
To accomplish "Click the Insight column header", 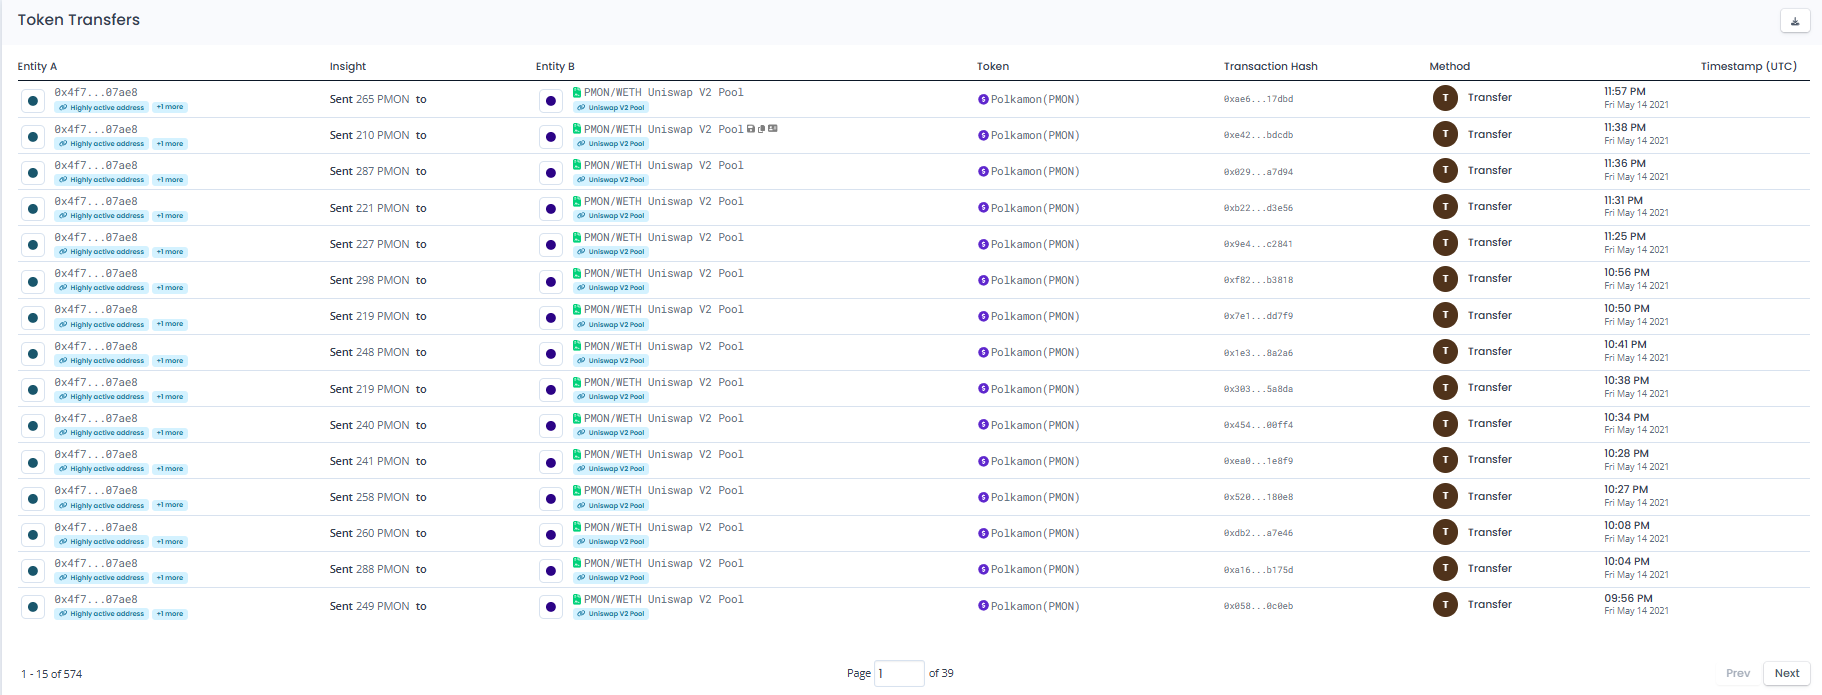I will [348, 67].
